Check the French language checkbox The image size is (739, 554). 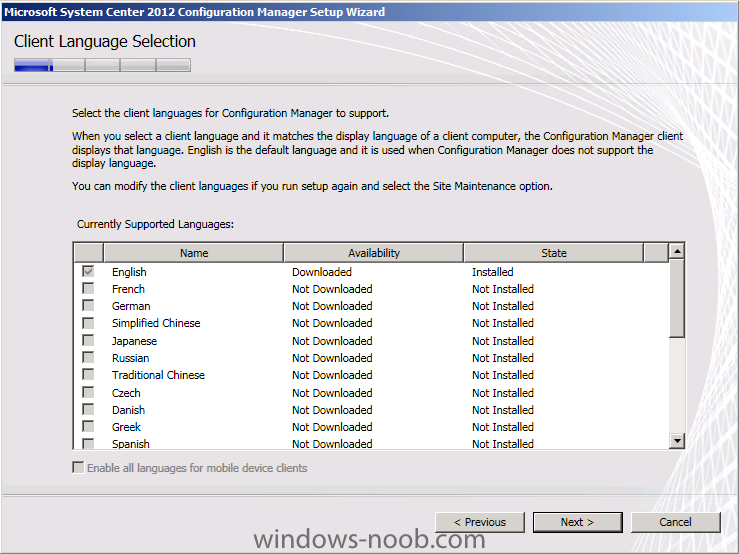pos(88,288)
